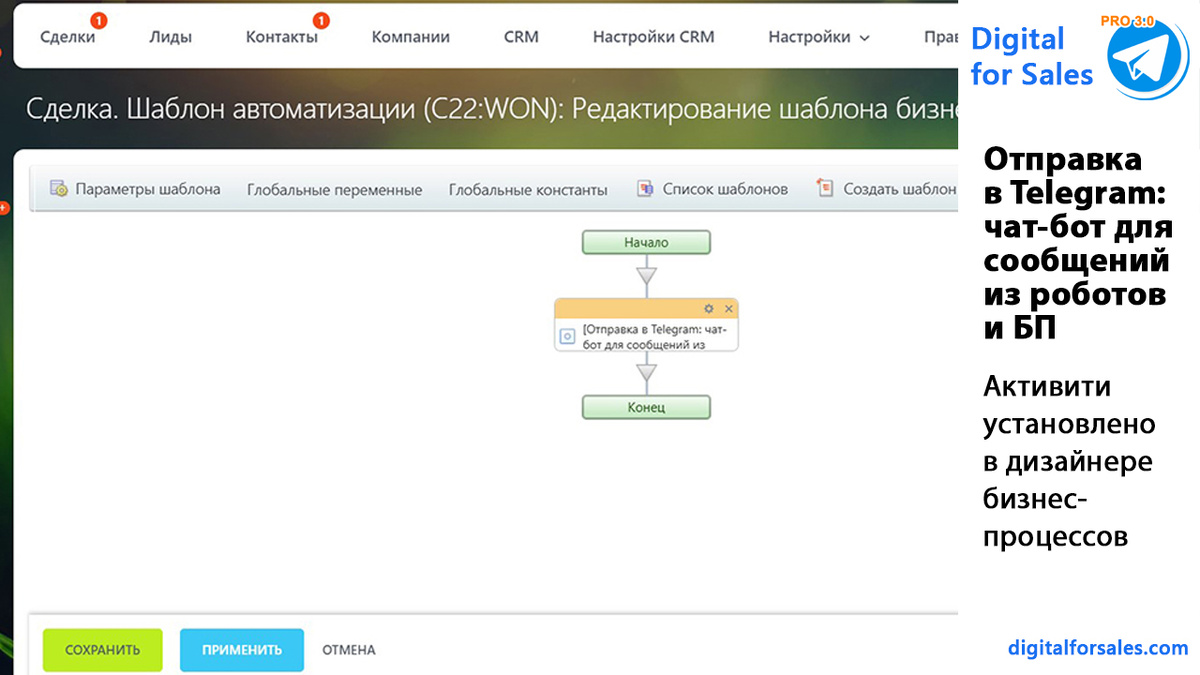Click the arrow below Начало
Viewport: 1200px width, 675px height.
click(x=647, y=274)
